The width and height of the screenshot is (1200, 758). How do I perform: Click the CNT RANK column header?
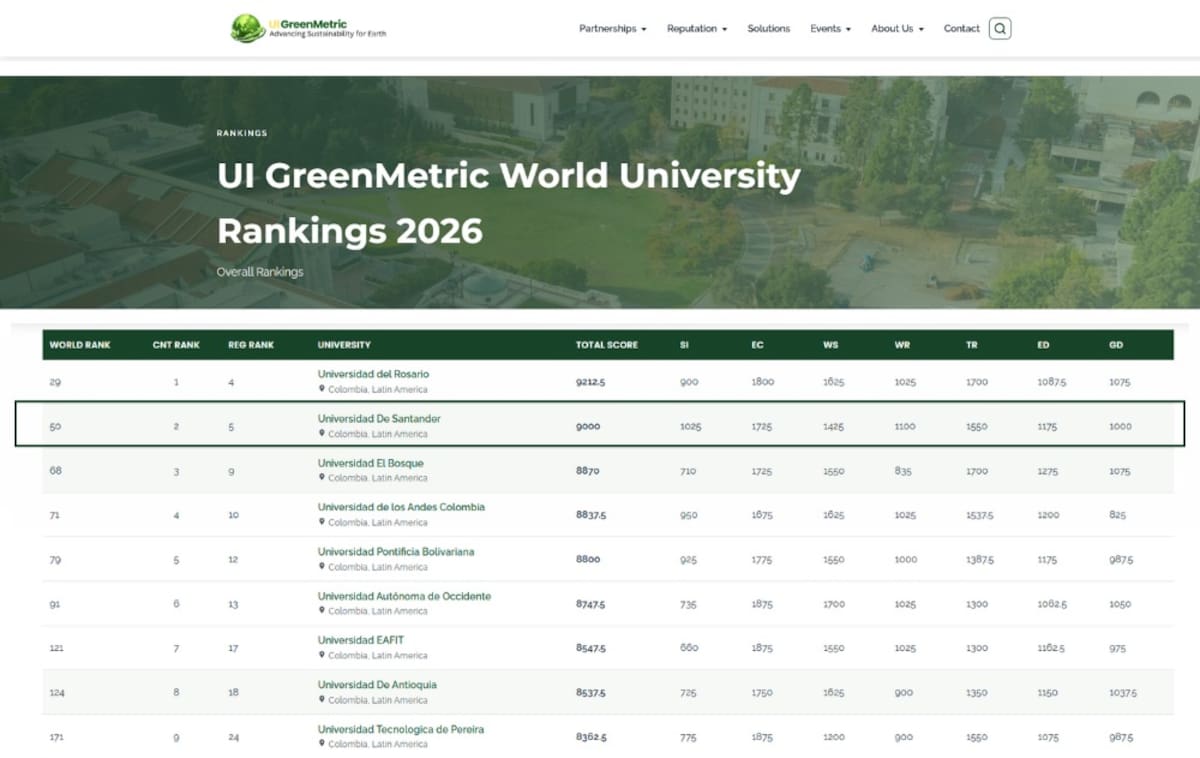coord(176,345)
